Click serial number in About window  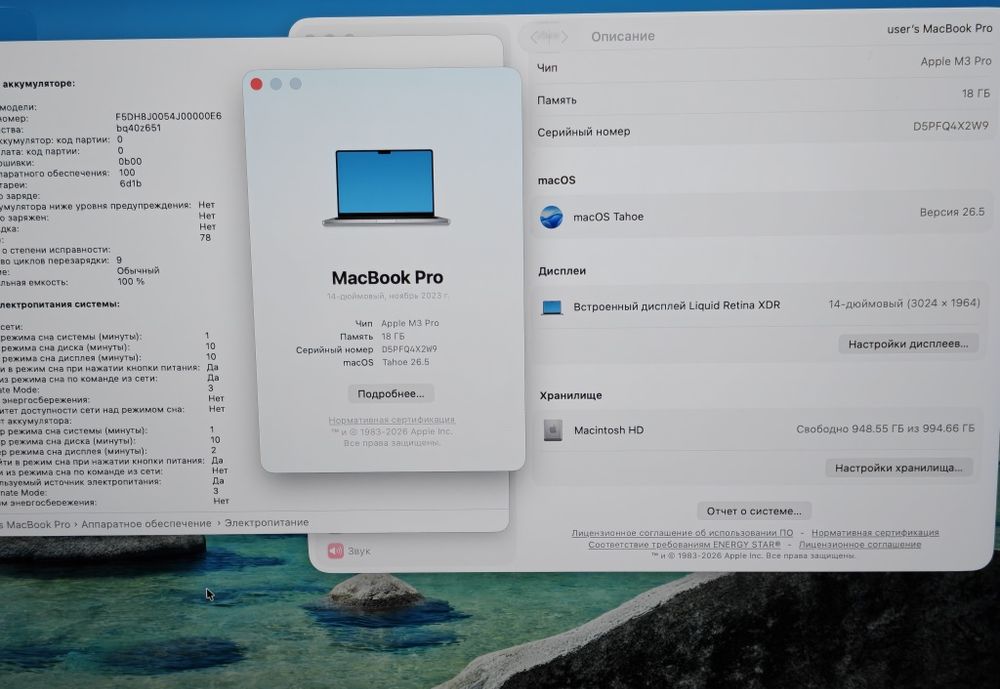pyautogui.click(x=409, y=350)
